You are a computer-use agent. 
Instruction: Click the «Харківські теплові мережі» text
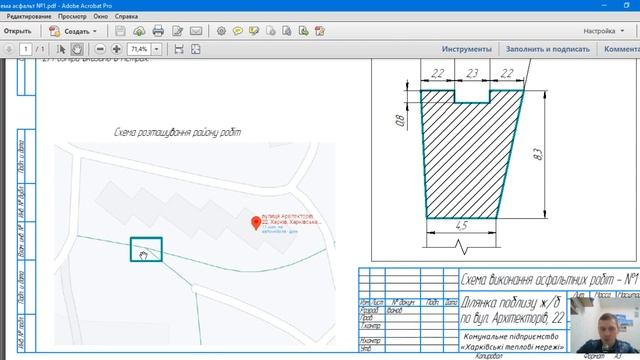tap(513, 347)
